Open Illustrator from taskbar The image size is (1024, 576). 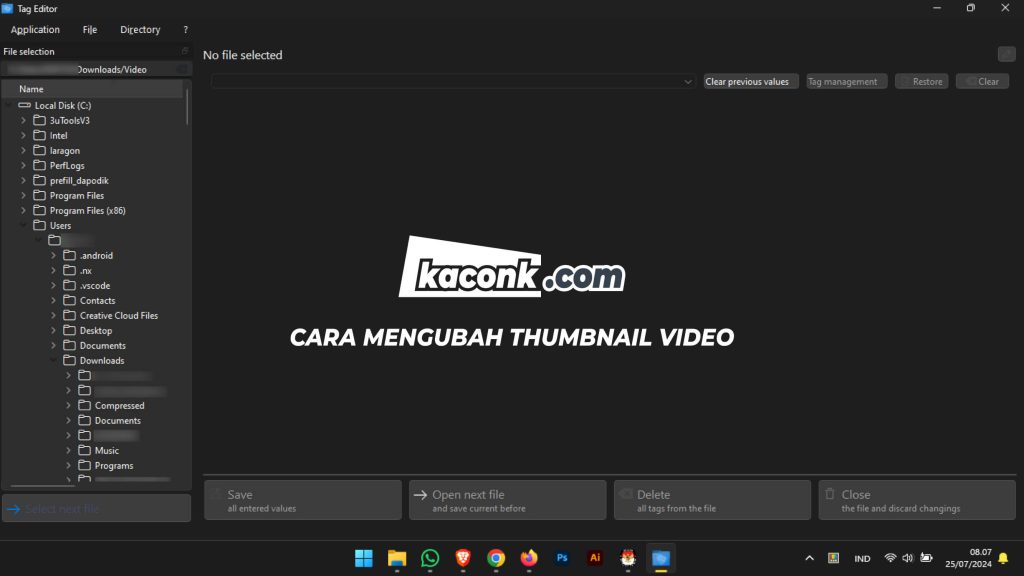(x=595, y=558)
